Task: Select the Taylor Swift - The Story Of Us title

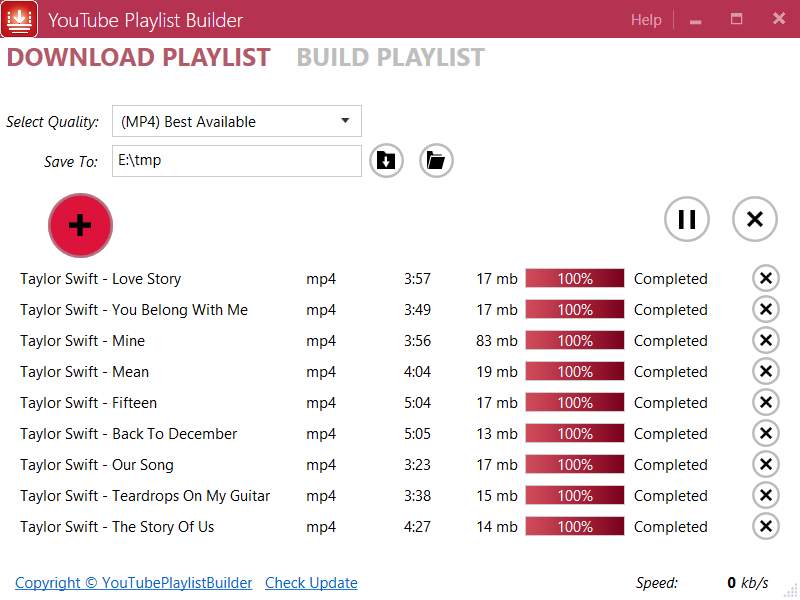Action: click(x=117, y=527)
